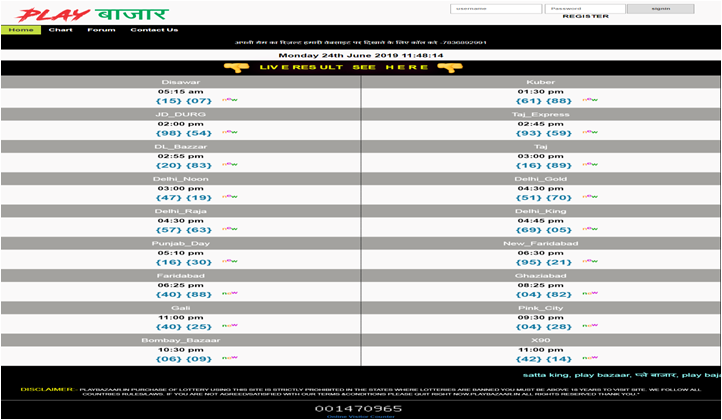Focus the Password input field
The width and height of the screenshot is (722, 420).
click(x=585, y=9)
